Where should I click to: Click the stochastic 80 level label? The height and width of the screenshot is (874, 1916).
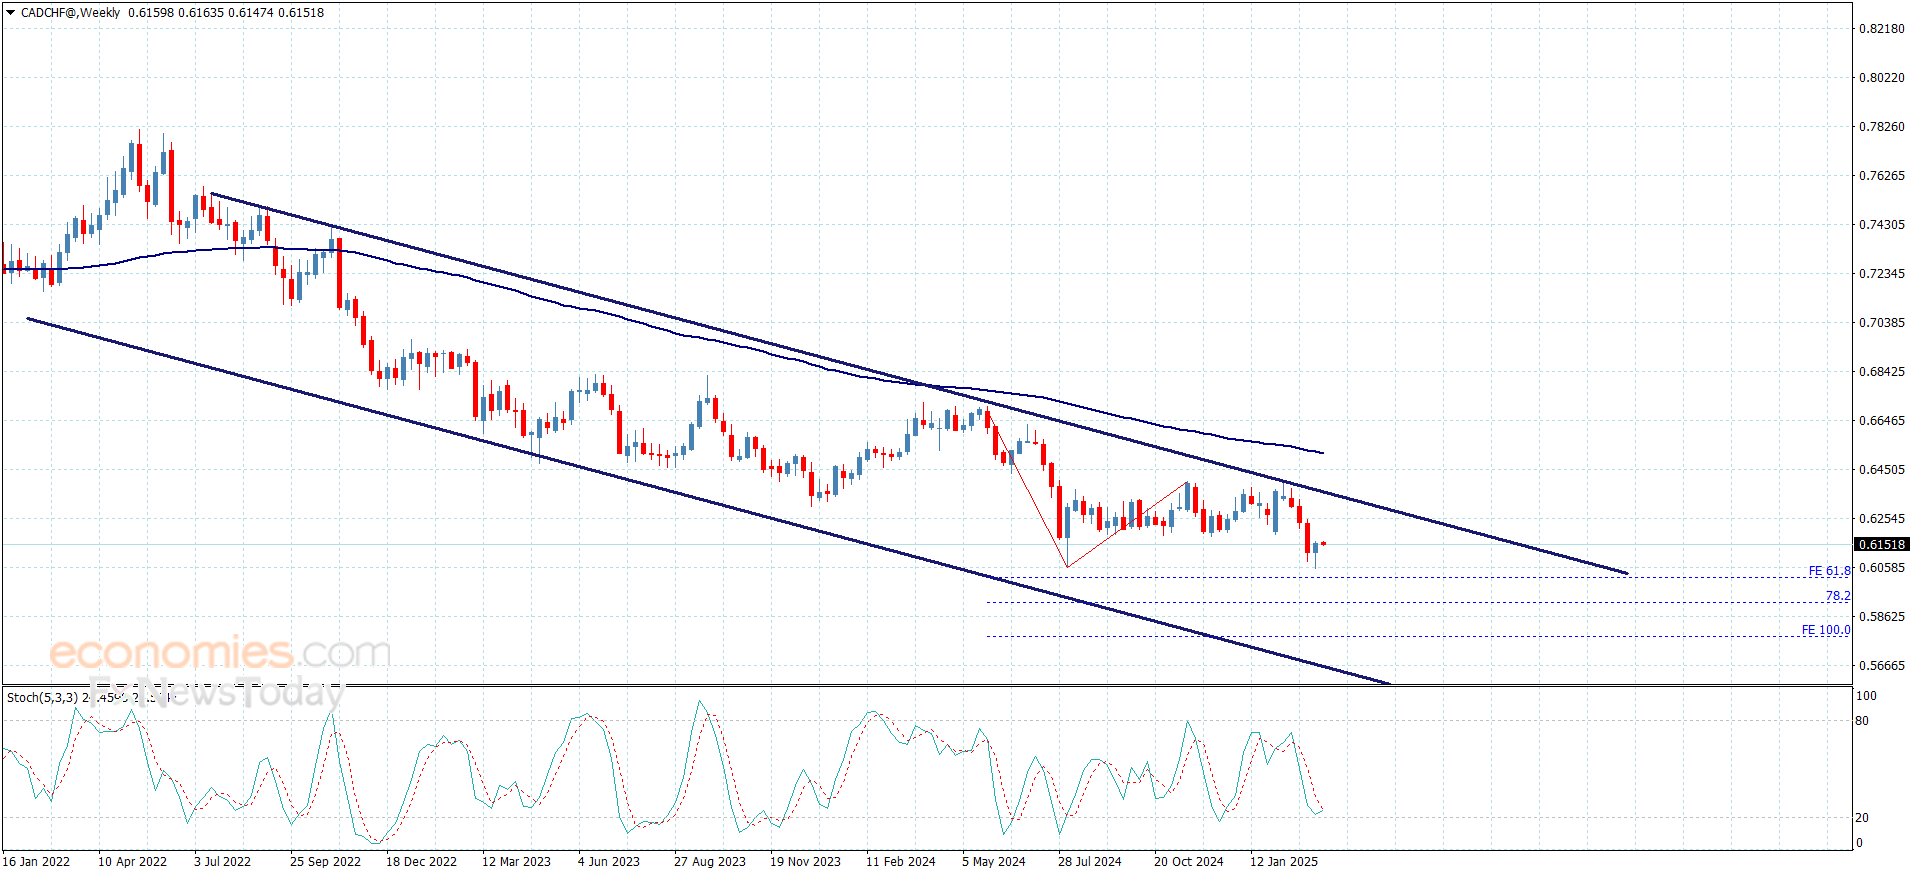[1862, 720]
